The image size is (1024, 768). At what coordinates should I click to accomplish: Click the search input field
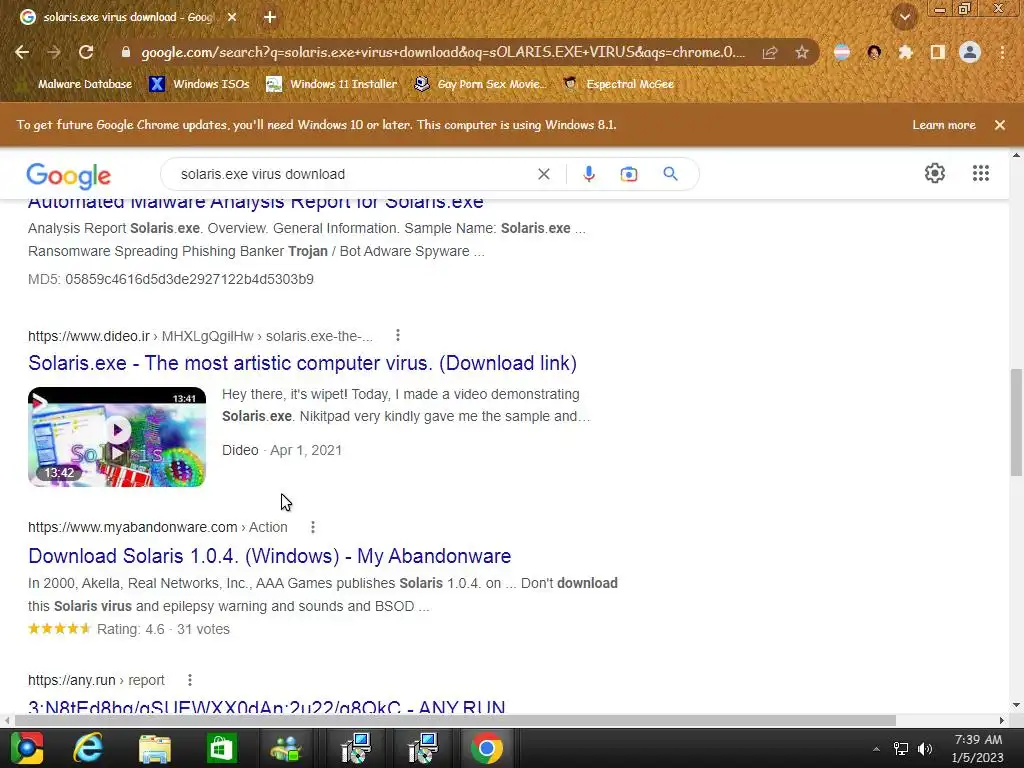[353, 174]
